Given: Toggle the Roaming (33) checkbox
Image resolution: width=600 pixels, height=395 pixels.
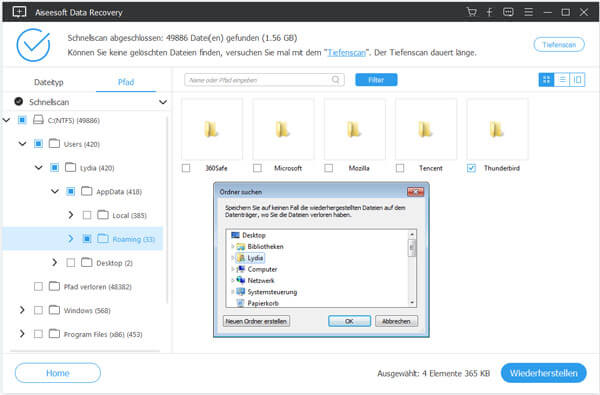Looking at the screenshot, I should [87, 239].
